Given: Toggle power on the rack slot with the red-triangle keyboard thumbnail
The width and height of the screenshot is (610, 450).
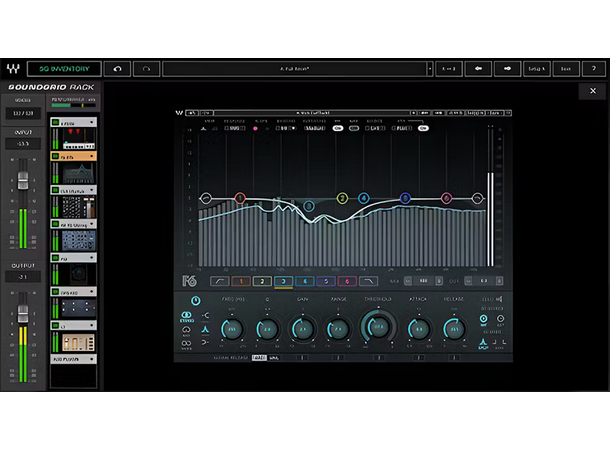Looking at the screenshot, I should coord(55,123).
